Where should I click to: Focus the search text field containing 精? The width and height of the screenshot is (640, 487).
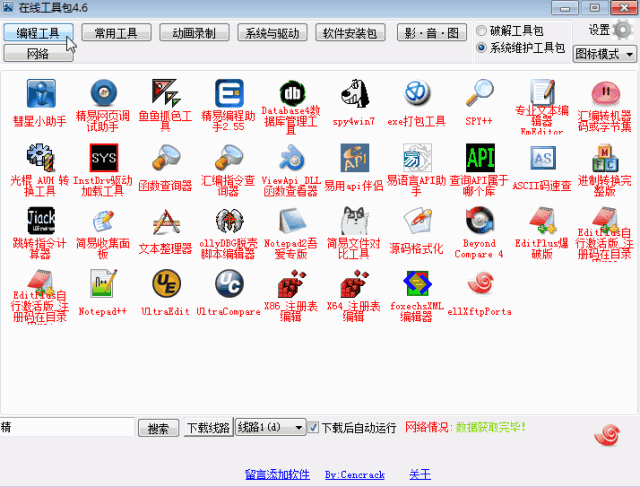pos(67,427)
